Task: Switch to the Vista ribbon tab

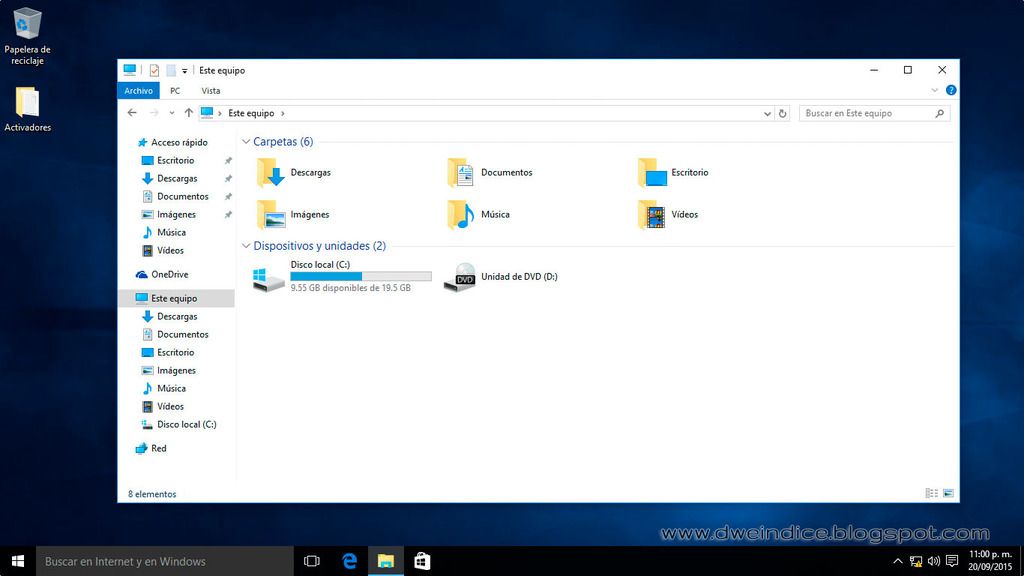Action: click(211, 90)
